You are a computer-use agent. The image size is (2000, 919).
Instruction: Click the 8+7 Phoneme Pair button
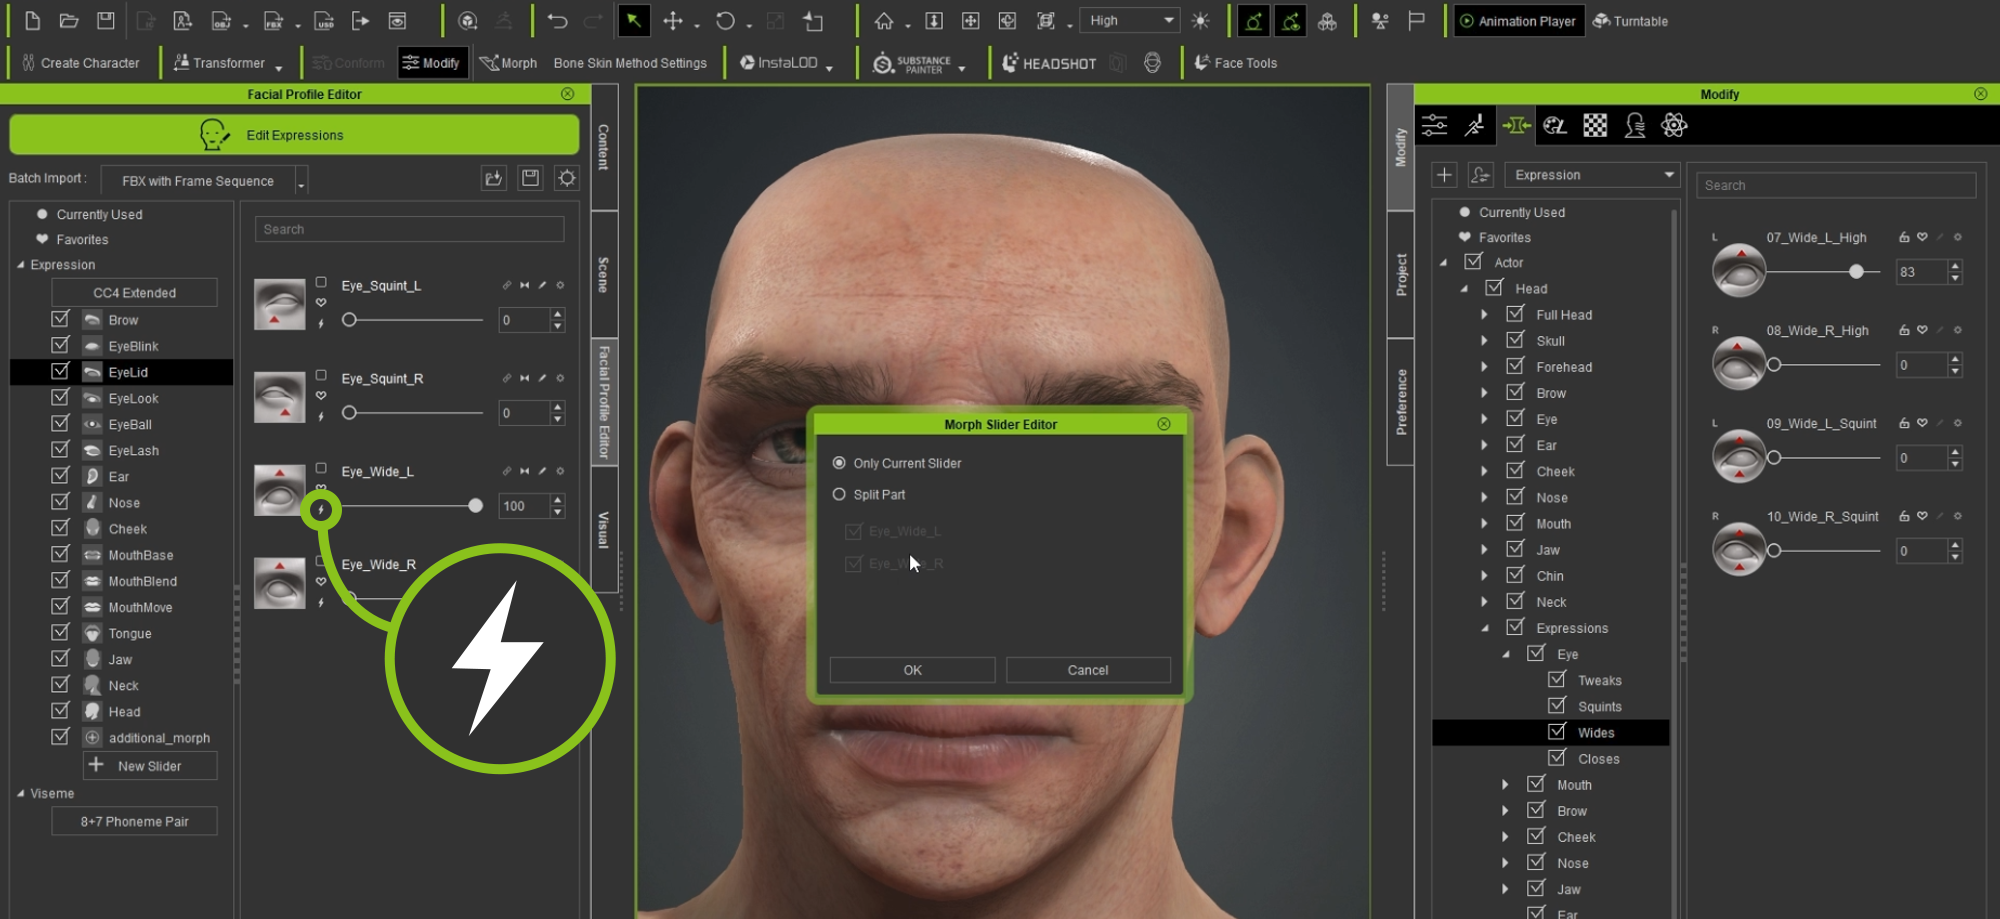134,821
